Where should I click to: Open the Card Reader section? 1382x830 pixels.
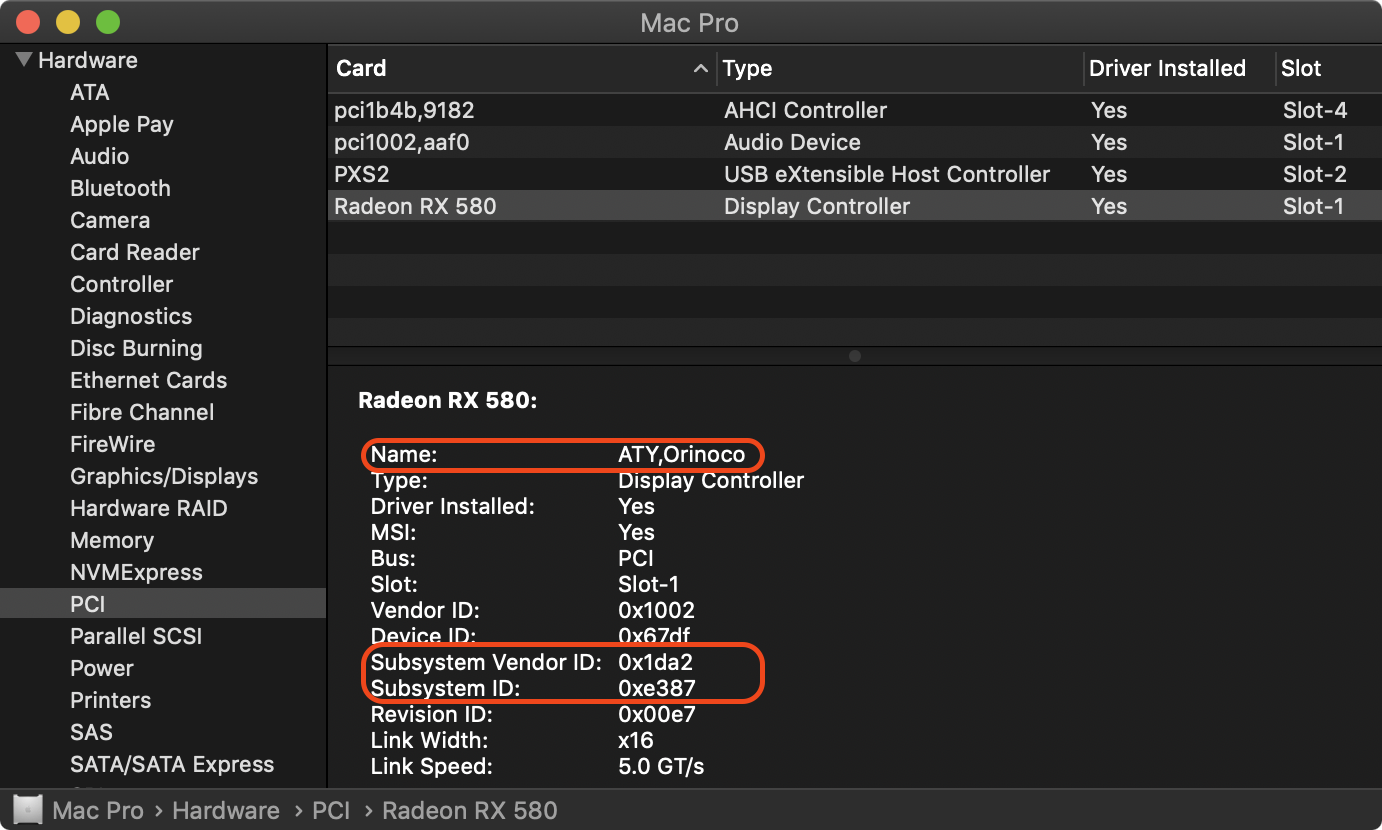[135, 252]
